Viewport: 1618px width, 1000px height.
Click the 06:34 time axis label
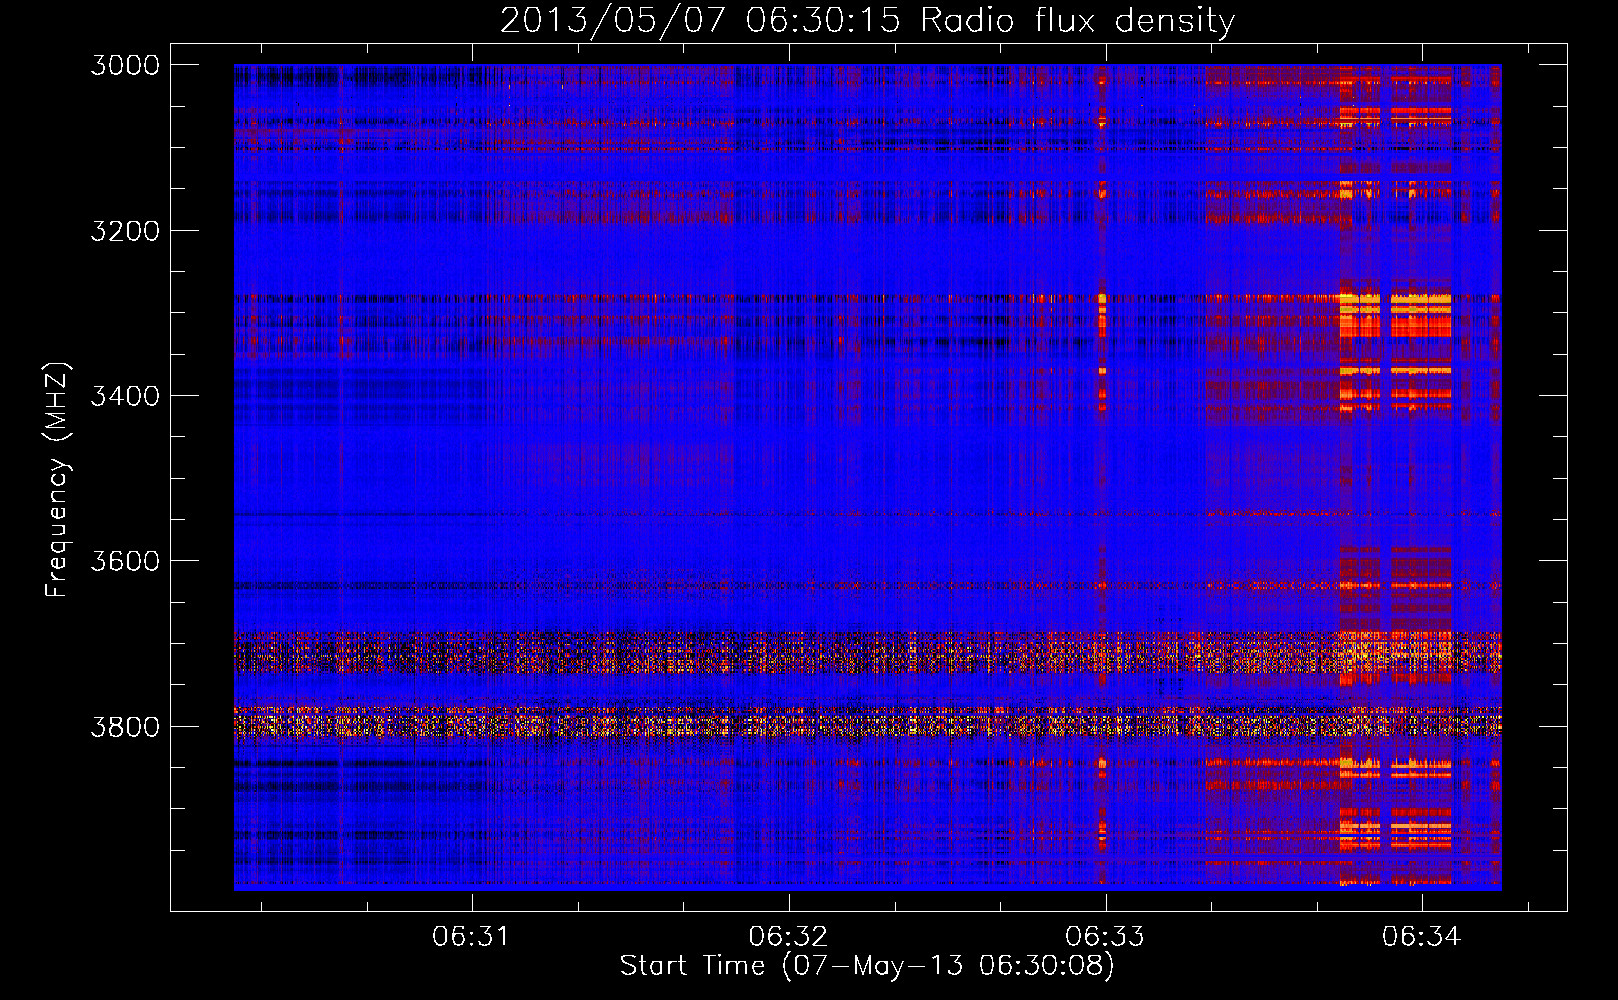[x=1421, y=937]
